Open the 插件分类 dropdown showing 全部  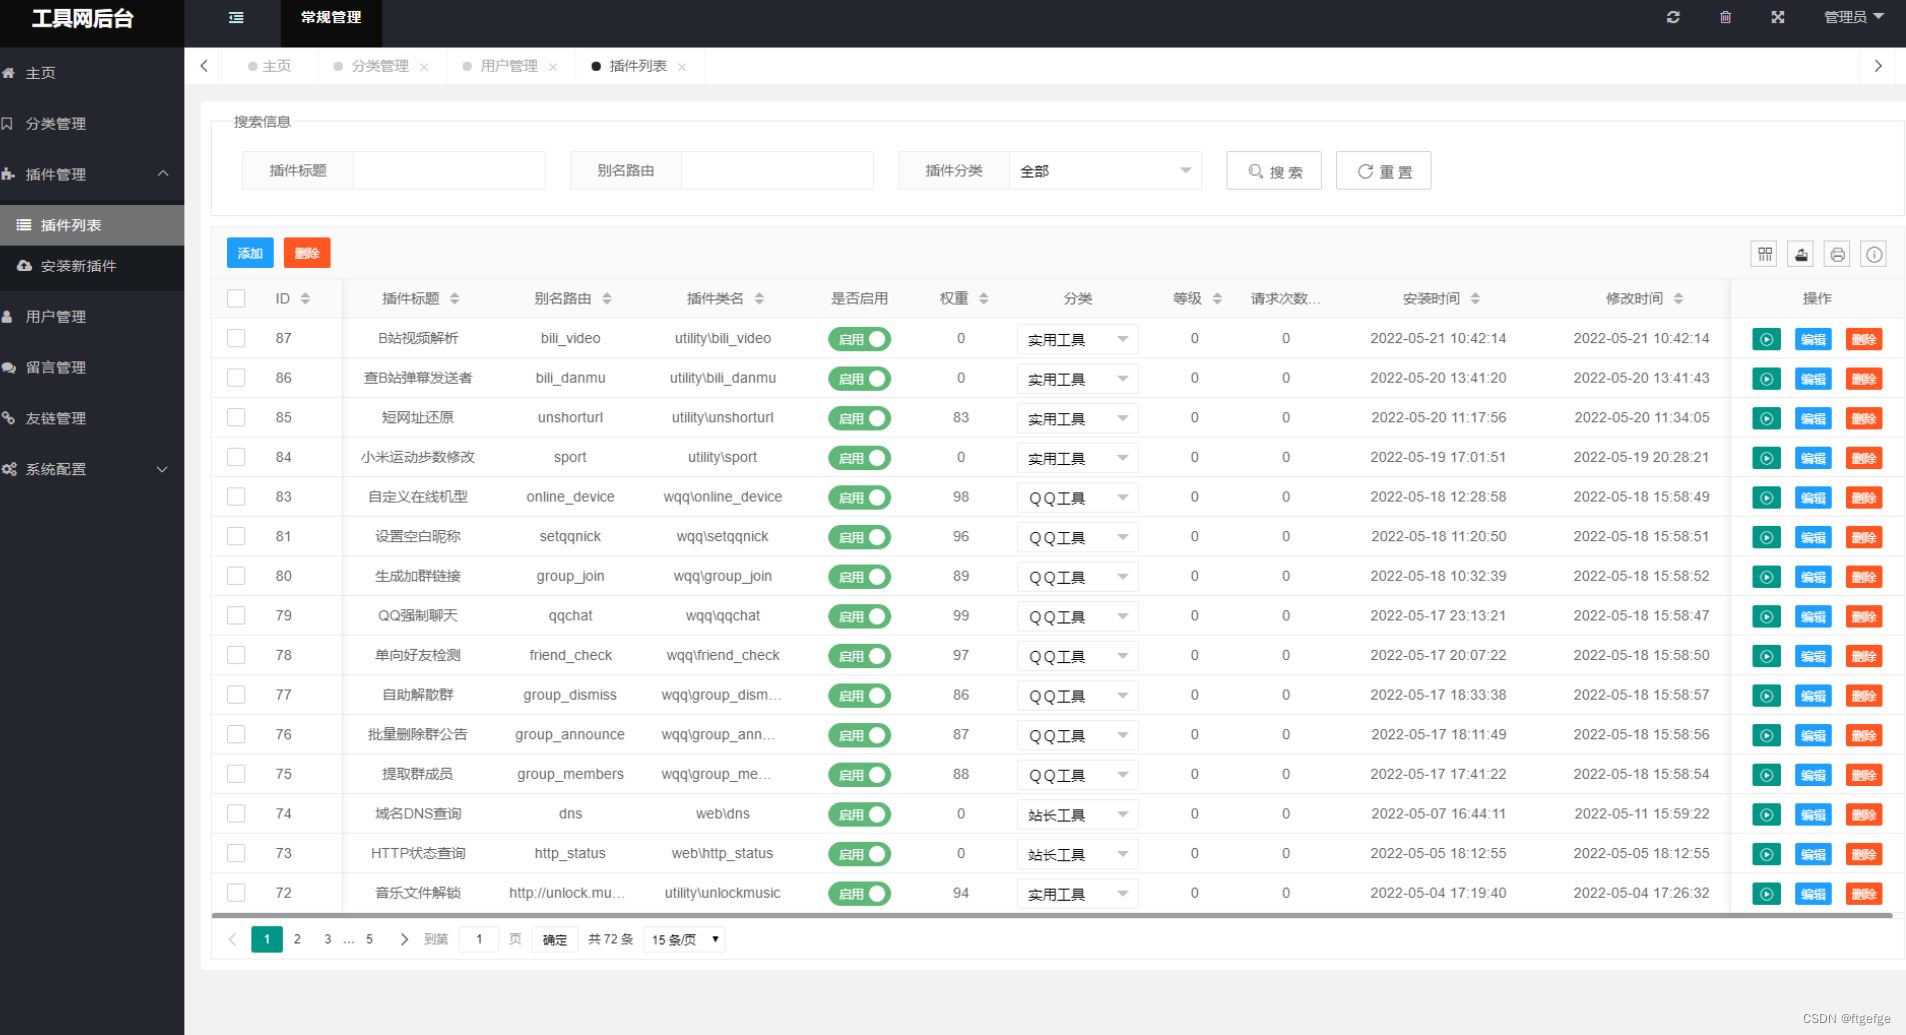click(x=1104, y=170)
